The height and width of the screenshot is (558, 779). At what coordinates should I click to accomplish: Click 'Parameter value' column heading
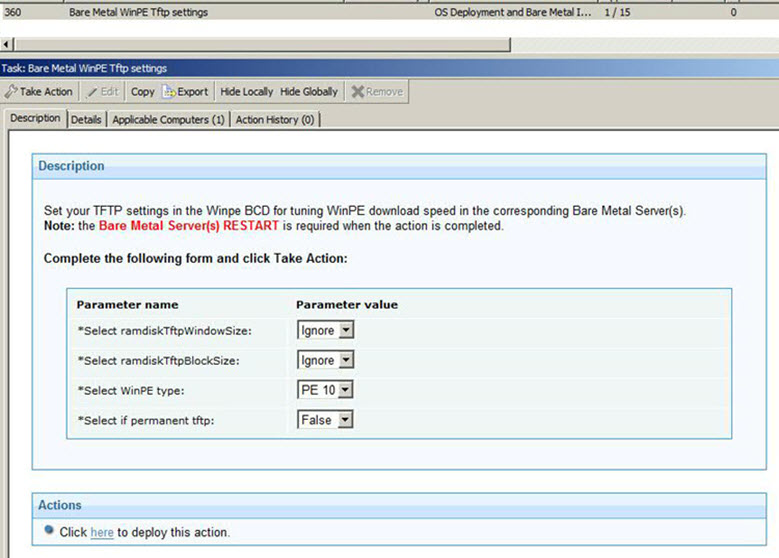coord(347,305)
